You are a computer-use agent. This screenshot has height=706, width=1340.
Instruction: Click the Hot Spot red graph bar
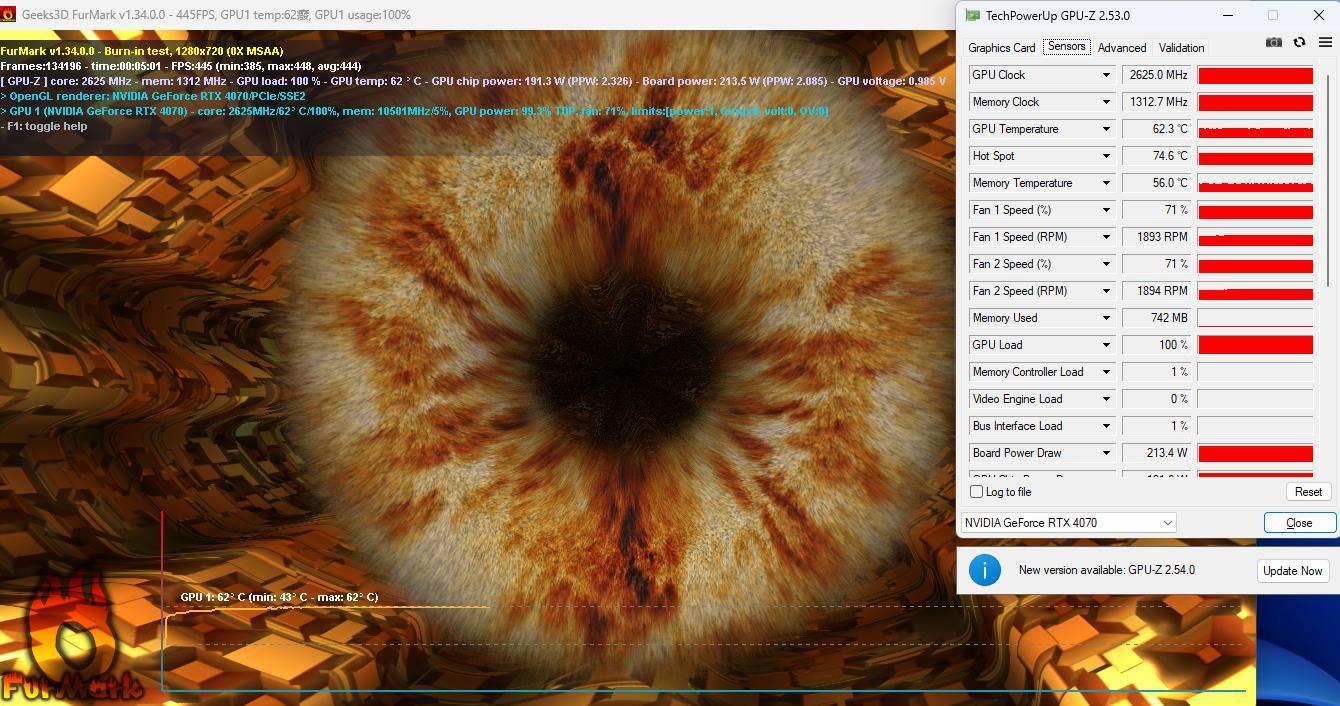click(1255, 156)
